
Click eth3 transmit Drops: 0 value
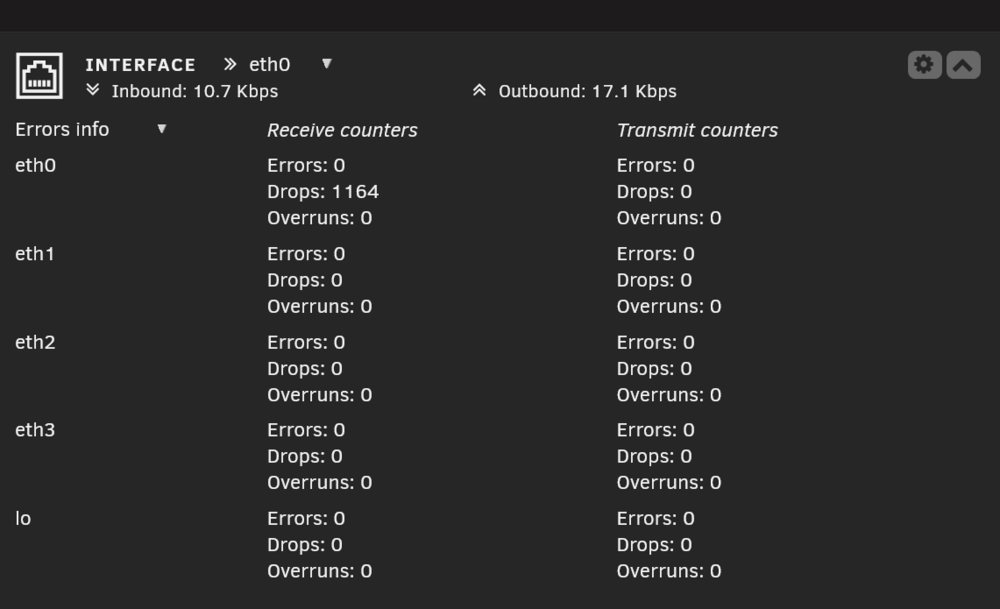point(654,456)
